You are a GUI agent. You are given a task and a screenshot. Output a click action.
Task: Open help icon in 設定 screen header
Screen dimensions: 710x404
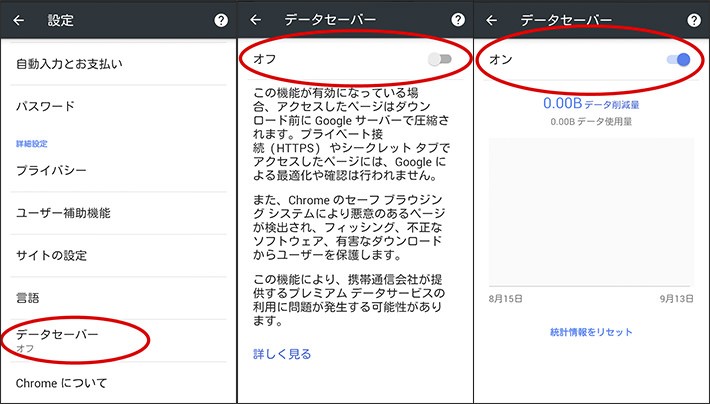click(221, 20)
